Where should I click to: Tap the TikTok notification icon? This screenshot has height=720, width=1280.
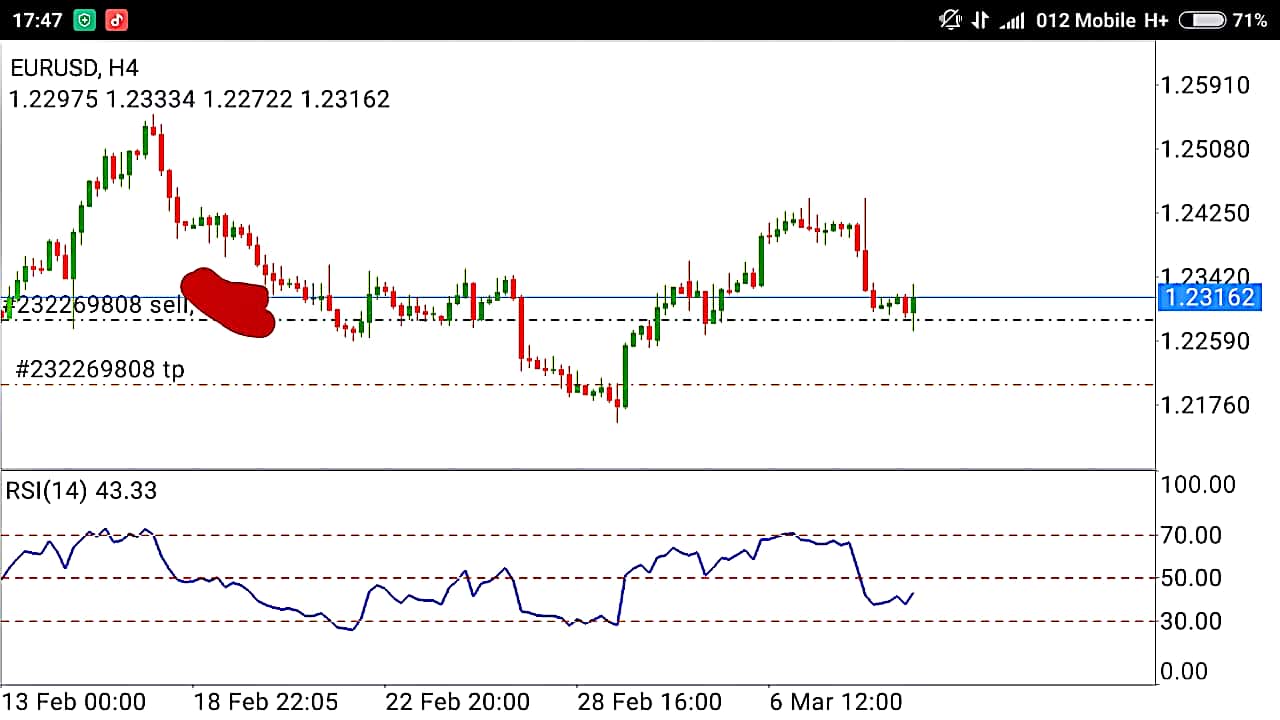(x=116, y=20)
